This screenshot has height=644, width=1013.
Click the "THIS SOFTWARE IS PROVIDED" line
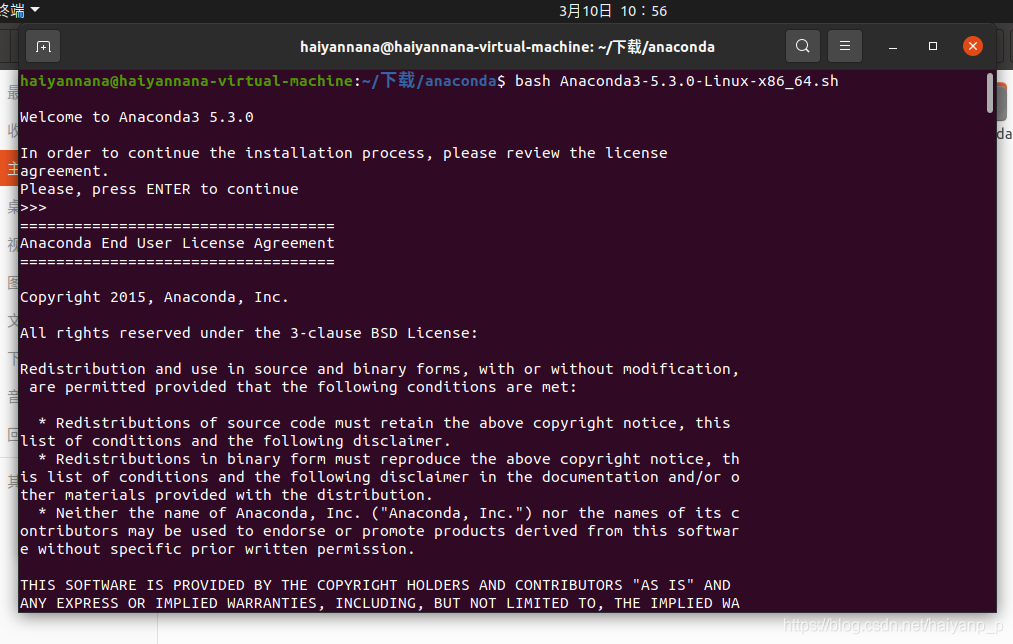click(375, 585)
